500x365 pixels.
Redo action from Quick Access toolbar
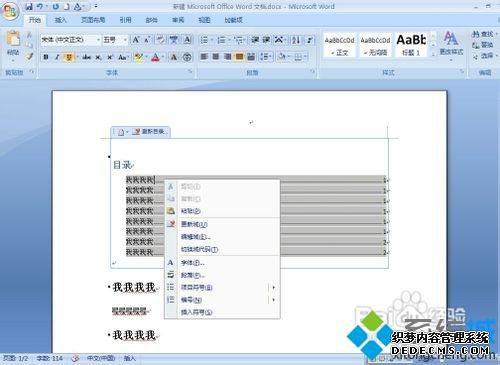coord(55,6)
